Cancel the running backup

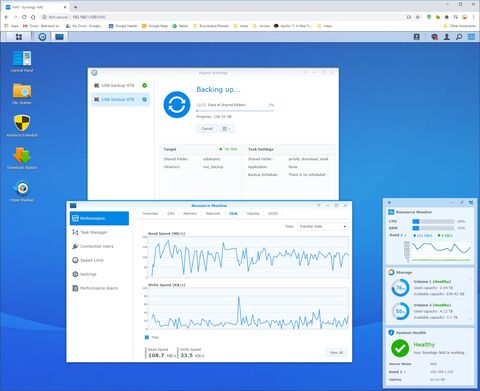point(207,129)
